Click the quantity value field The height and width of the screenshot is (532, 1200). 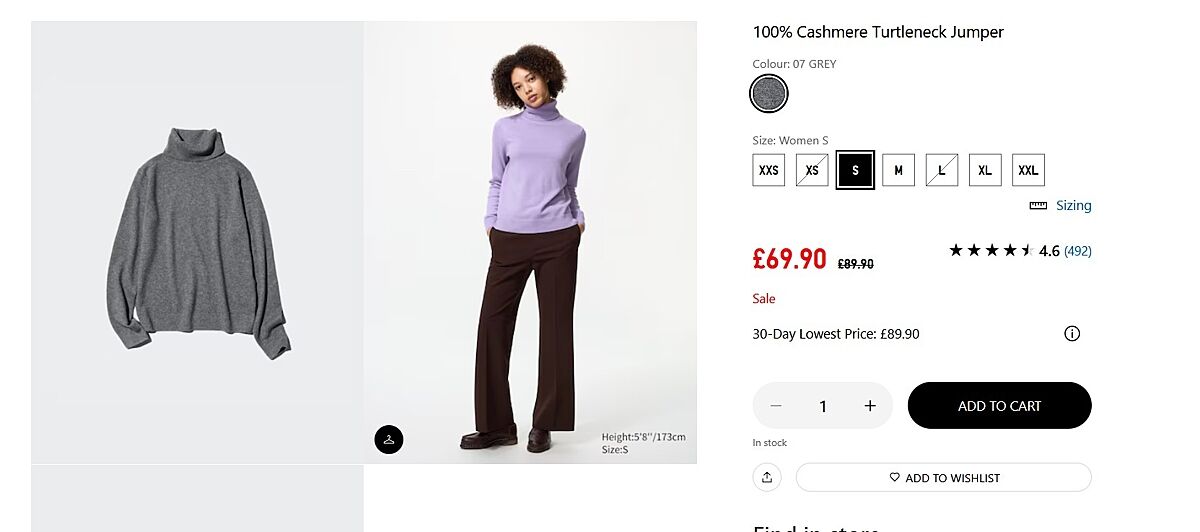coord(823,406)
